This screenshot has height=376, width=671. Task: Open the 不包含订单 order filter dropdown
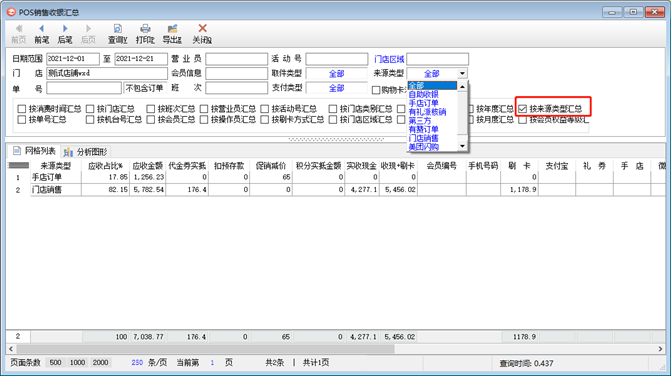pos(145,88)
